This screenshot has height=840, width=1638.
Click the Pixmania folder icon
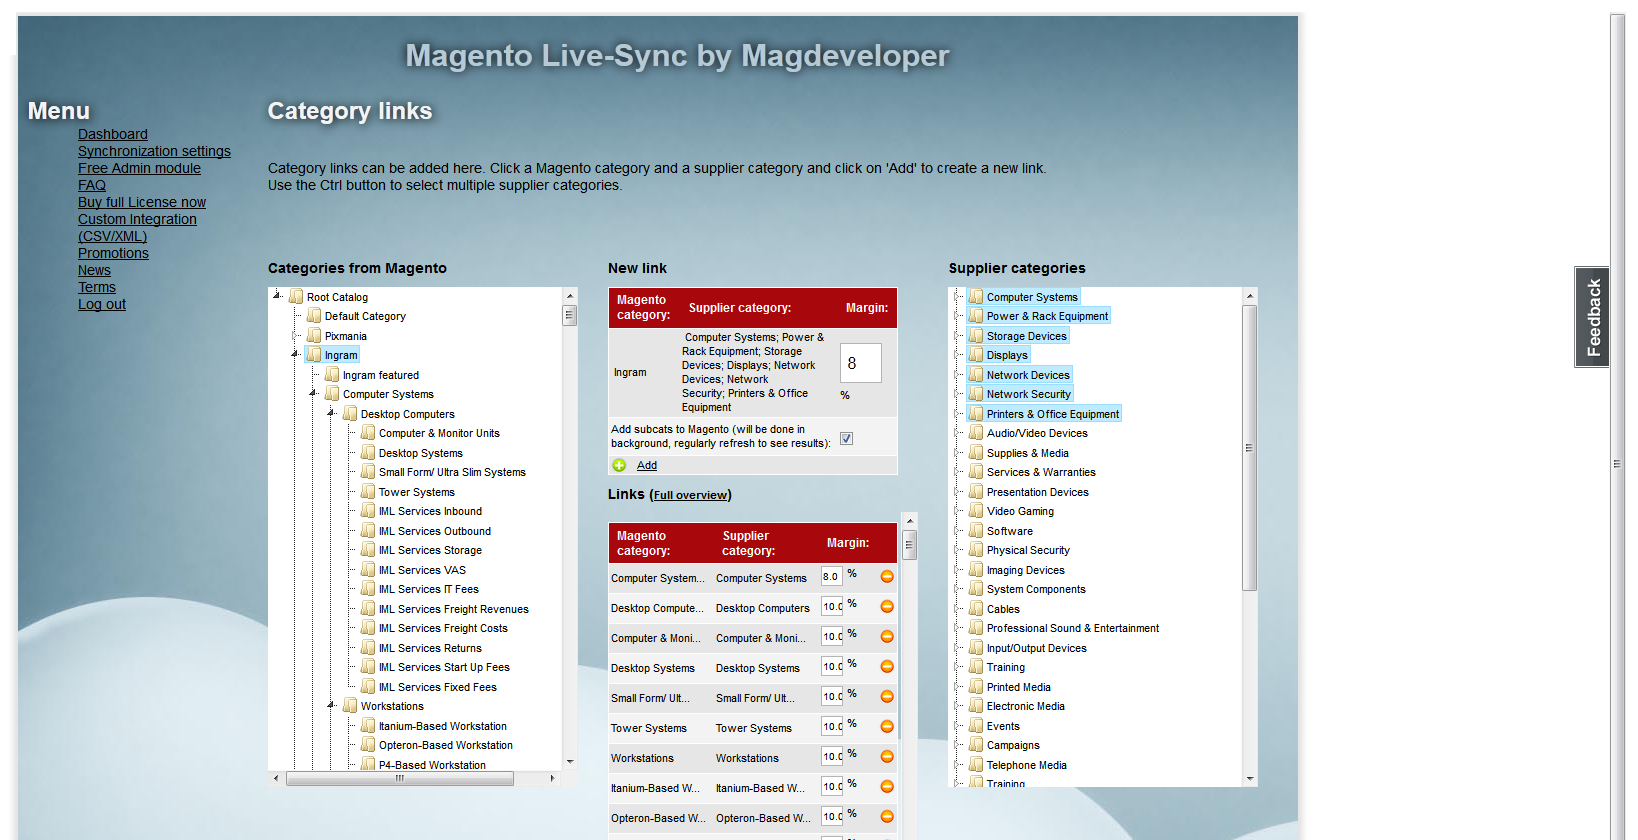[314, 335]
